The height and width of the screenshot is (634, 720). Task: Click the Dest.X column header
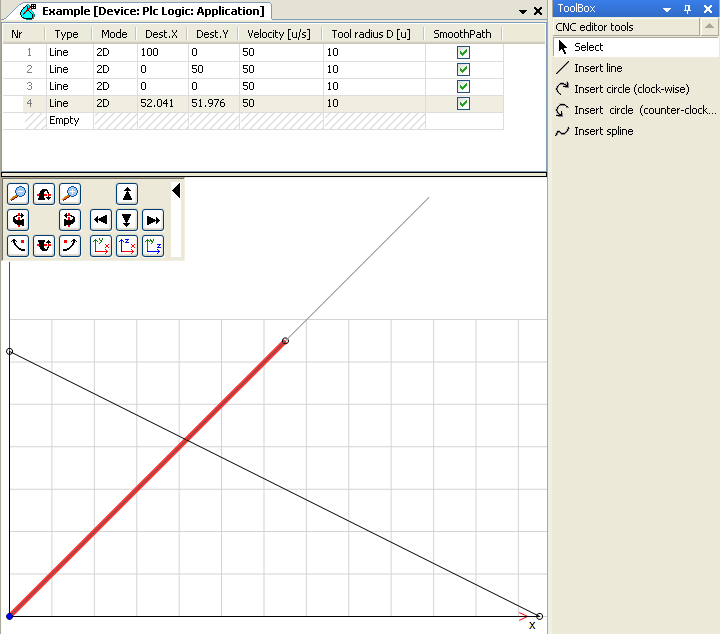161,34
